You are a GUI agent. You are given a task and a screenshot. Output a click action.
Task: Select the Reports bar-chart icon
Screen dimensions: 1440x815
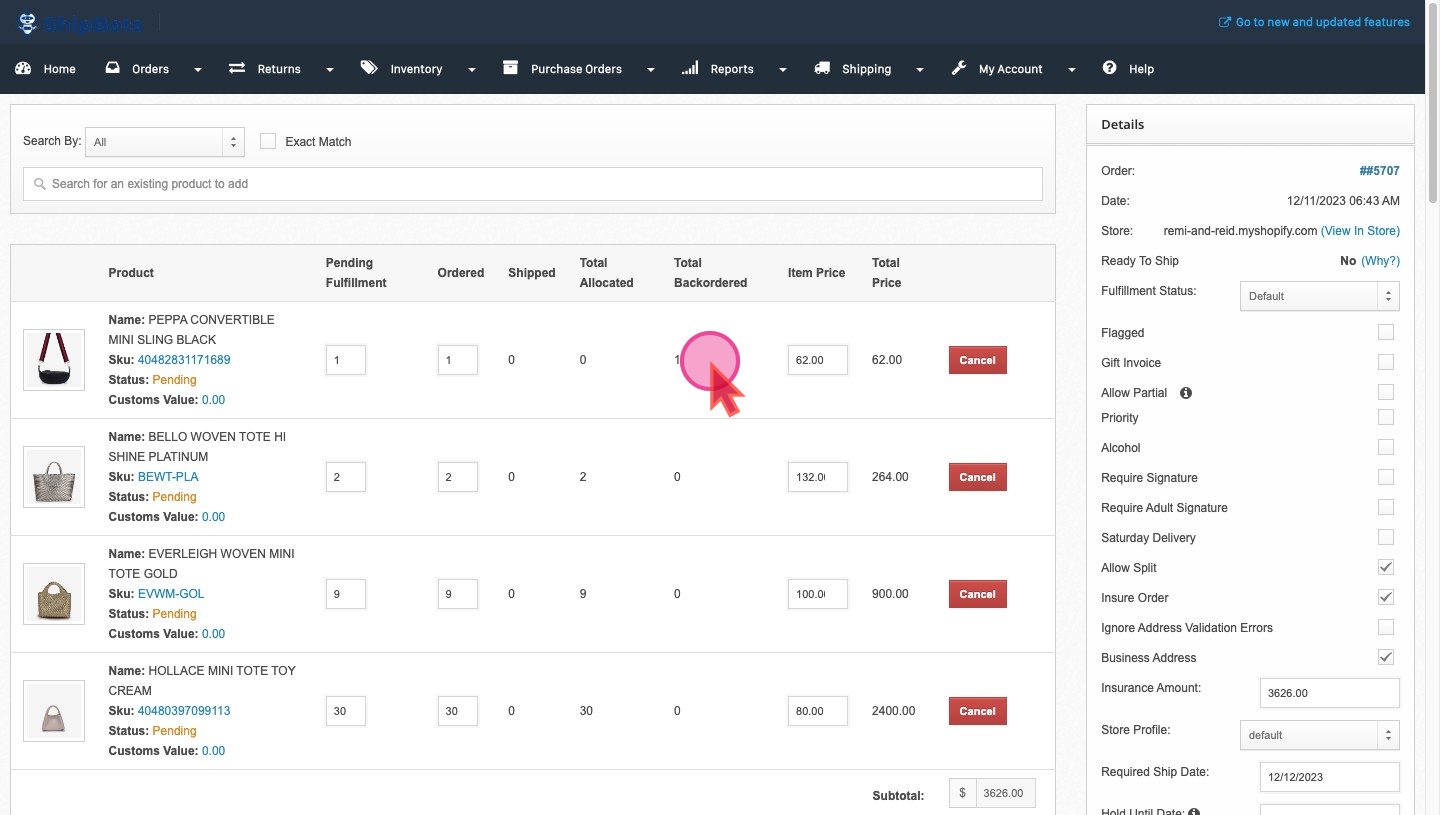pos(690,68)
